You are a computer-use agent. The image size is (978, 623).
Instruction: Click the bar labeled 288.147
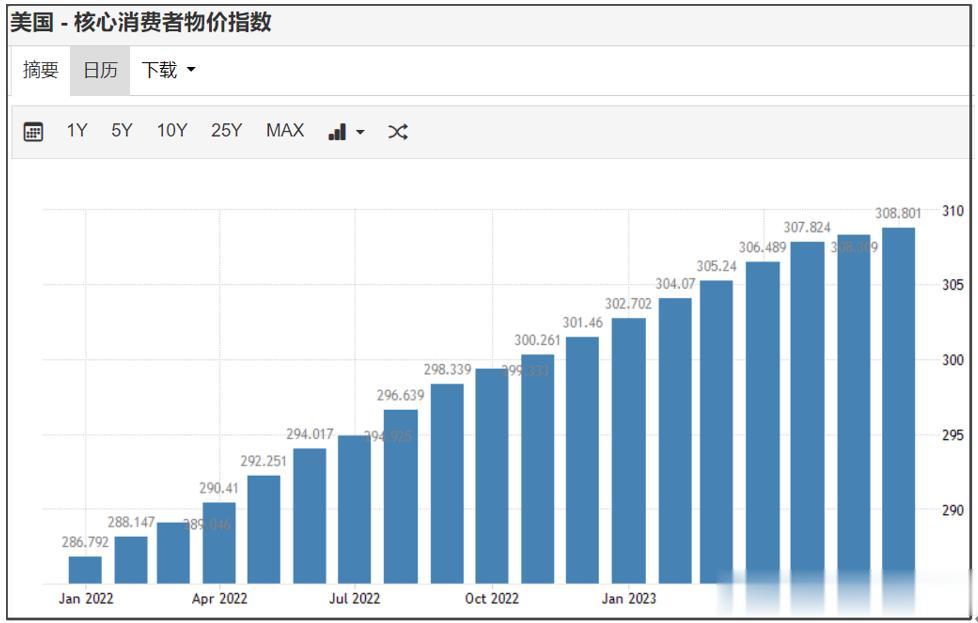tap(131, 560)
